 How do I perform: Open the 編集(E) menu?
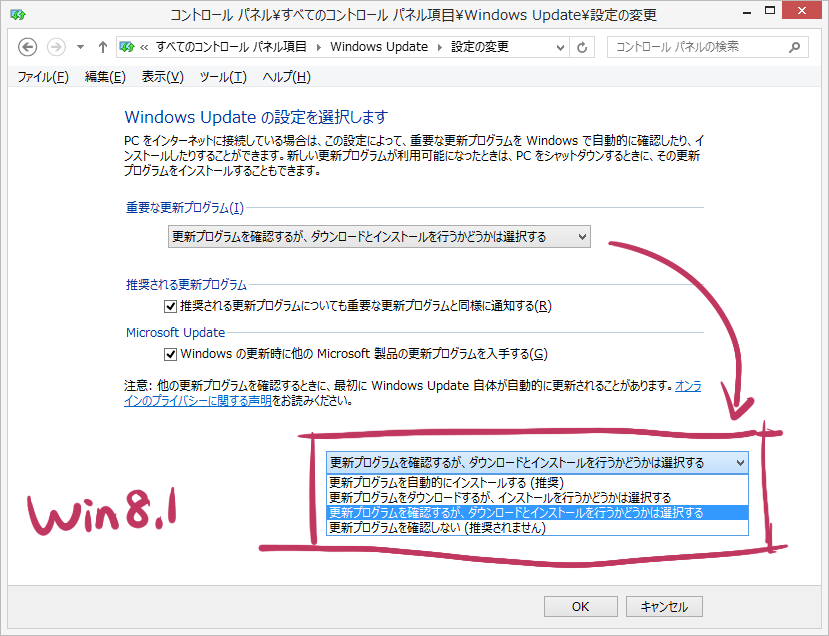click(105, 77)
